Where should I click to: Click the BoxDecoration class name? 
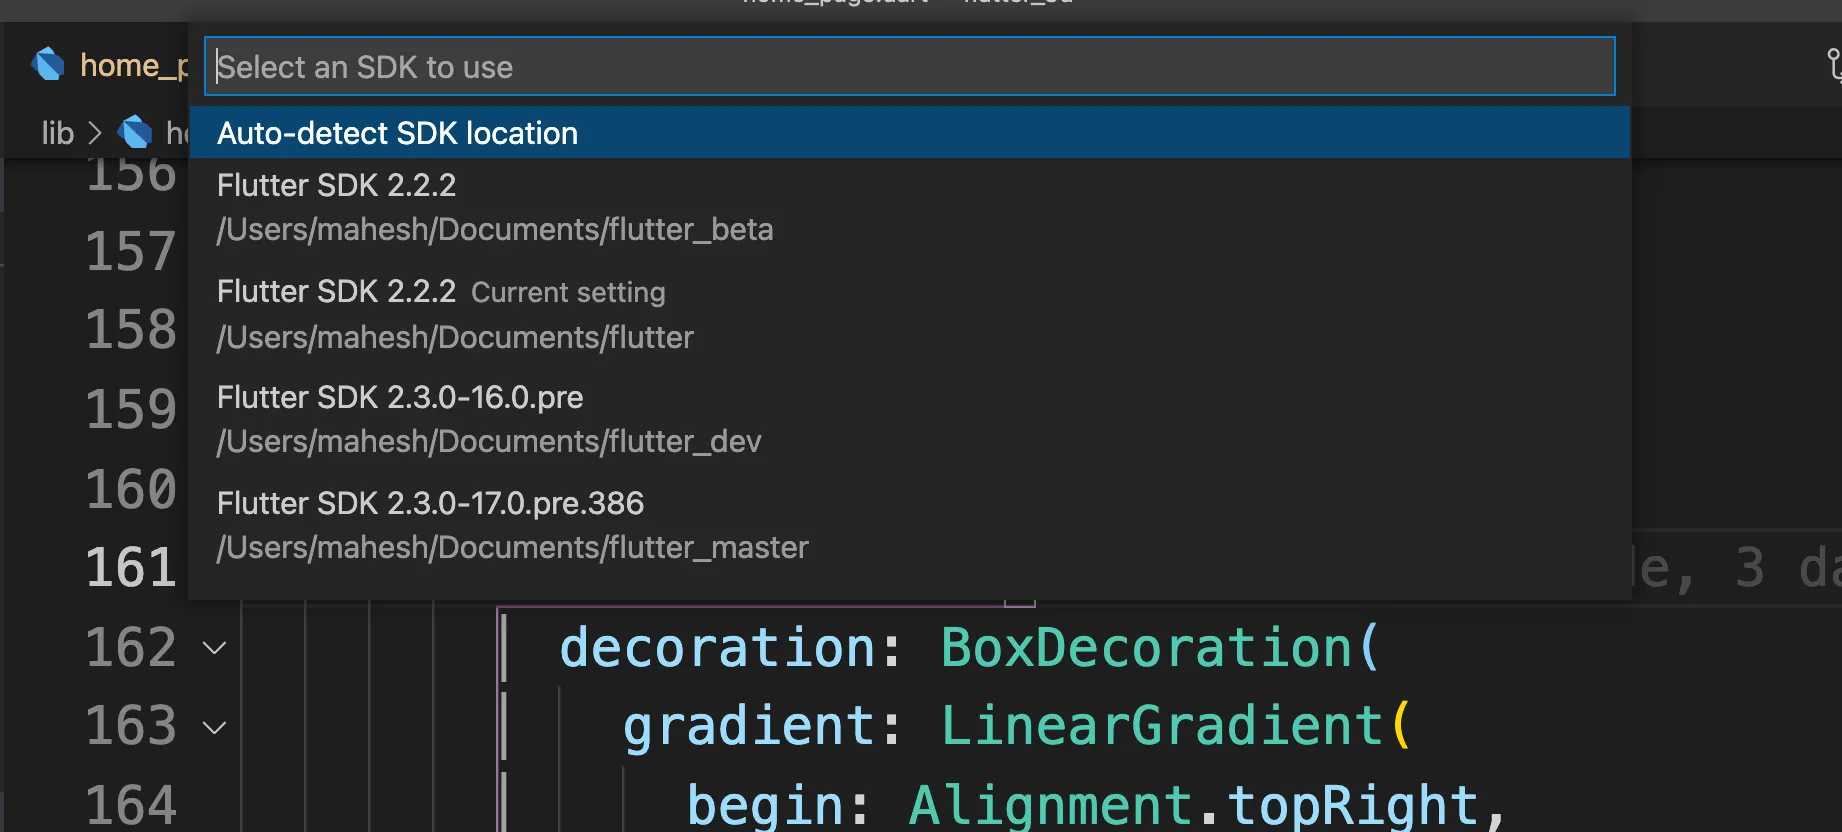(1147, 647)
